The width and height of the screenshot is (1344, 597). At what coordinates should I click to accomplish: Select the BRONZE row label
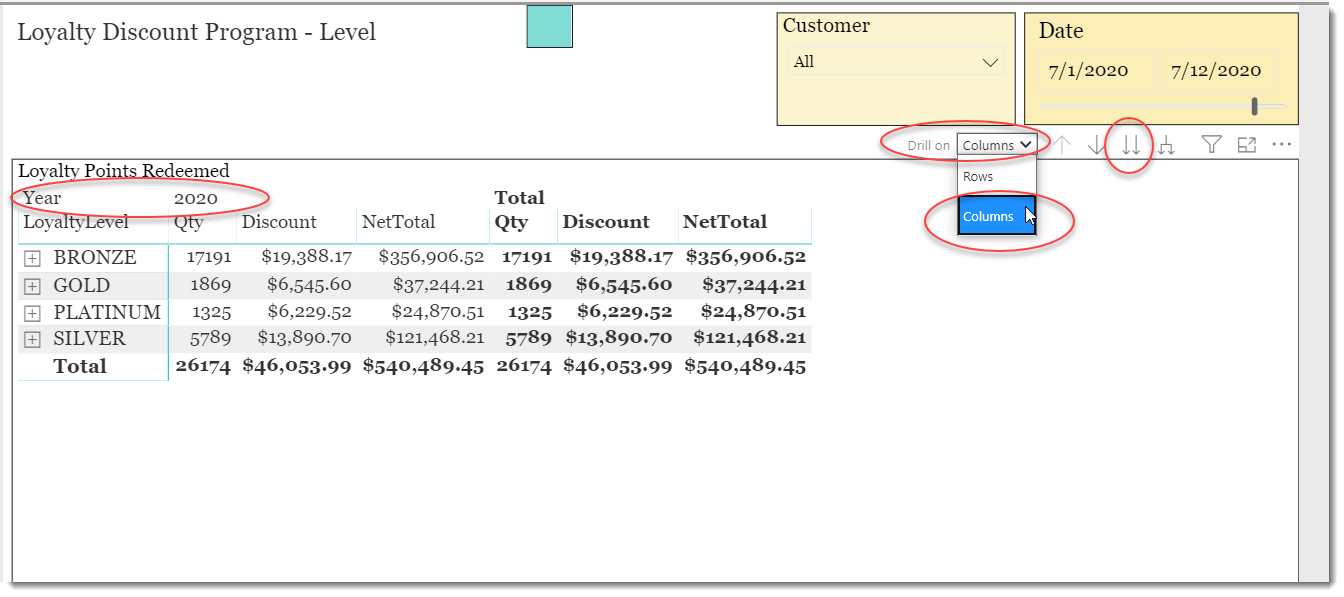(95, 258)
